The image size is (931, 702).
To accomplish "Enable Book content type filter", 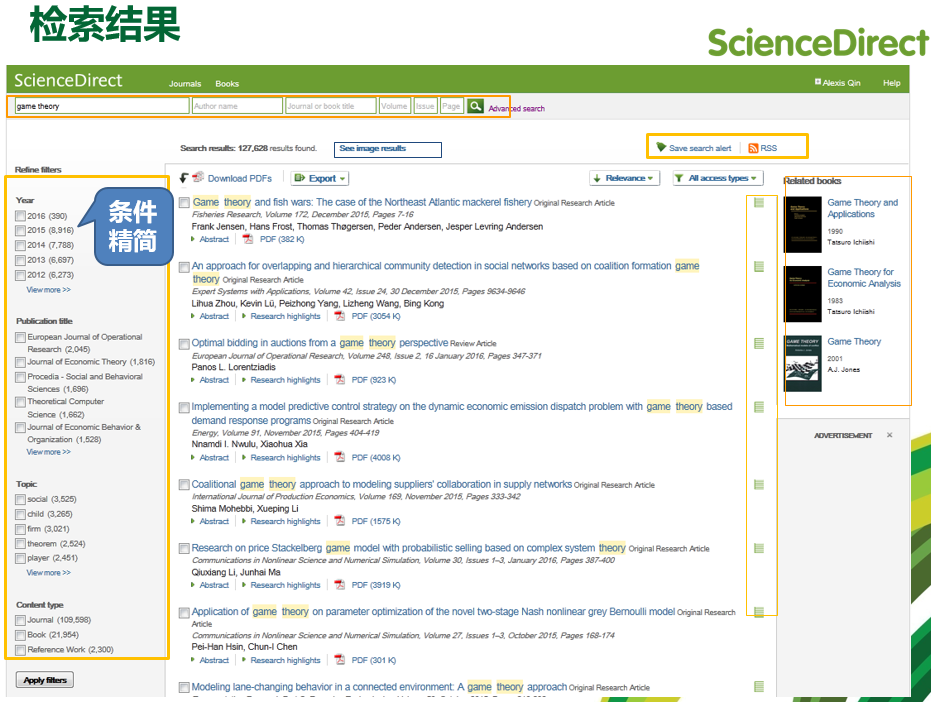I will 21,635.
